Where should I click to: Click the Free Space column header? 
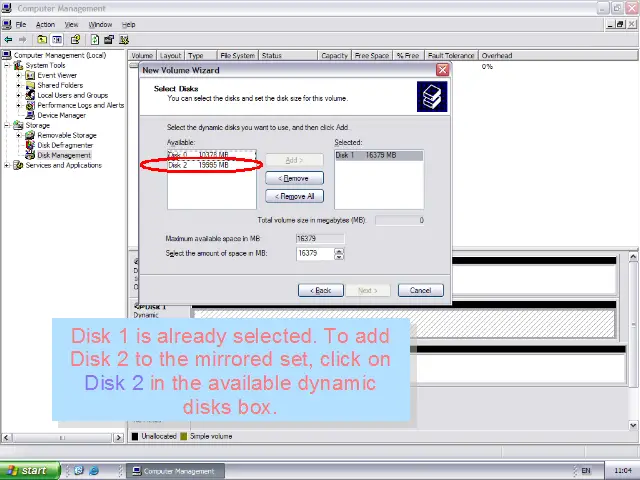tap(372, 56)
